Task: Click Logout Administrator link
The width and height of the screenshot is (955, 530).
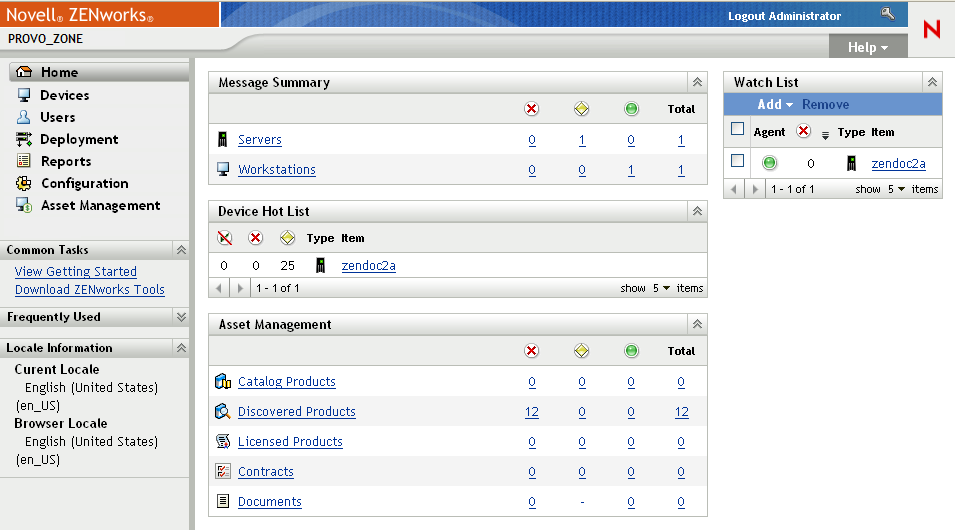Action: pos(784,16)
